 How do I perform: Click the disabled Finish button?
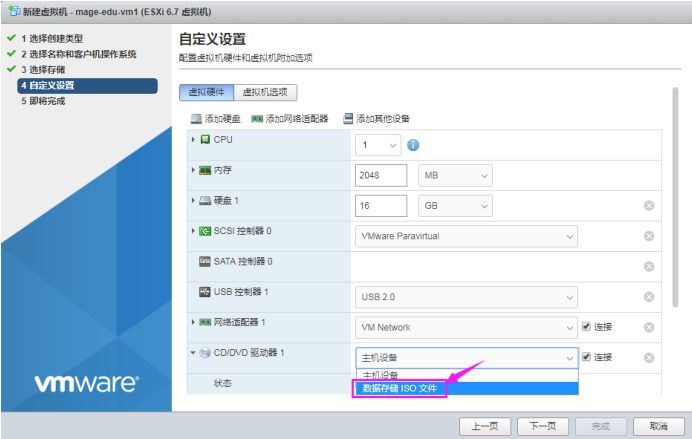tap(601, 426)
